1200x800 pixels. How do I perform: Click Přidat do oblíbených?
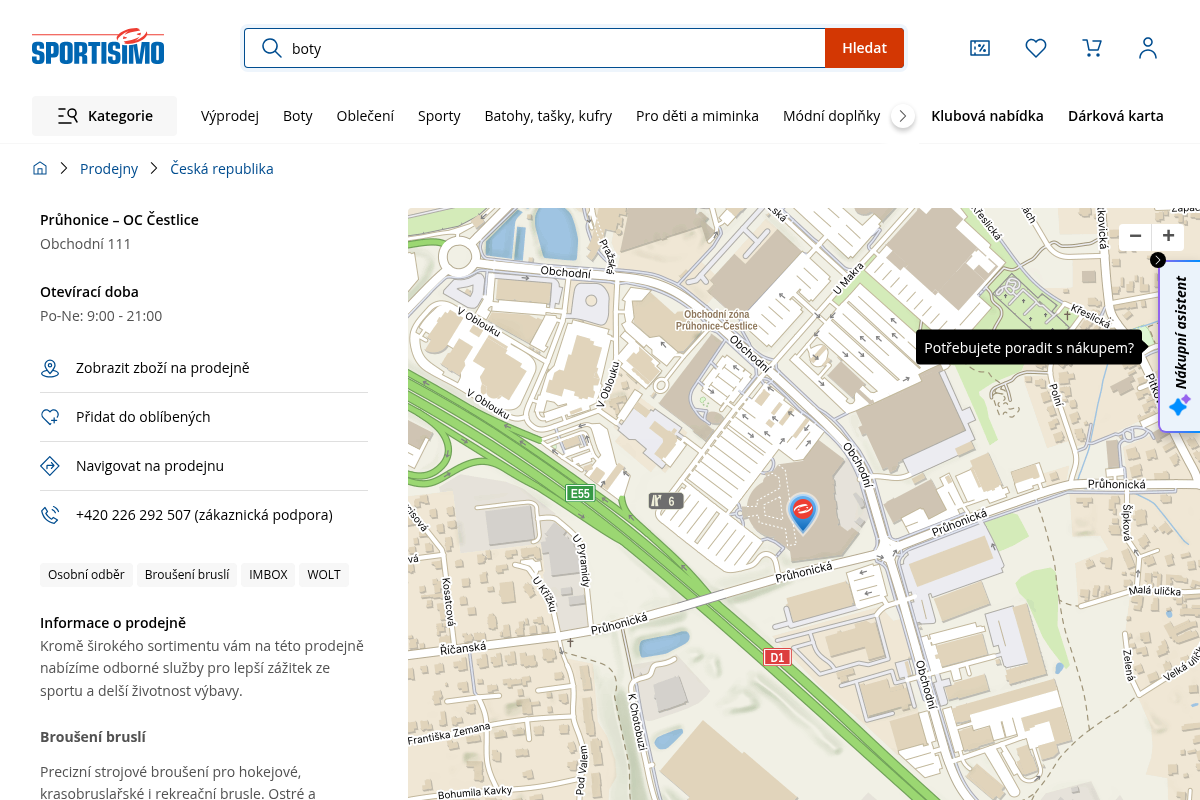(204, 417)
